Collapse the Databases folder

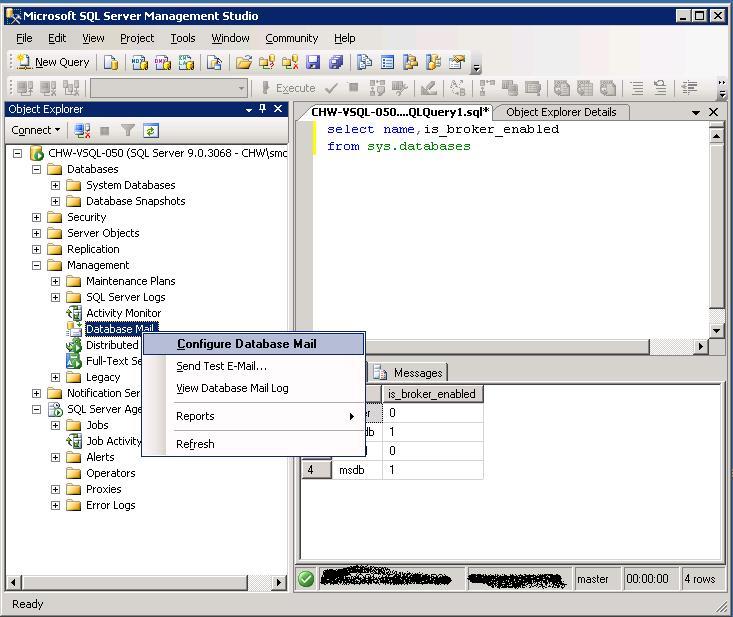36,169
